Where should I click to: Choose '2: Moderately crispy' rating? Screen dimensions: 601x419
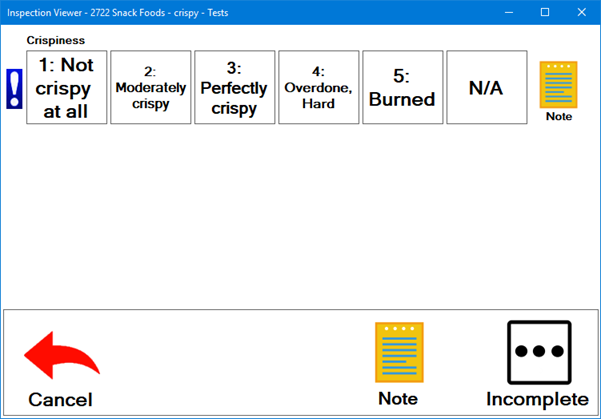150,88
